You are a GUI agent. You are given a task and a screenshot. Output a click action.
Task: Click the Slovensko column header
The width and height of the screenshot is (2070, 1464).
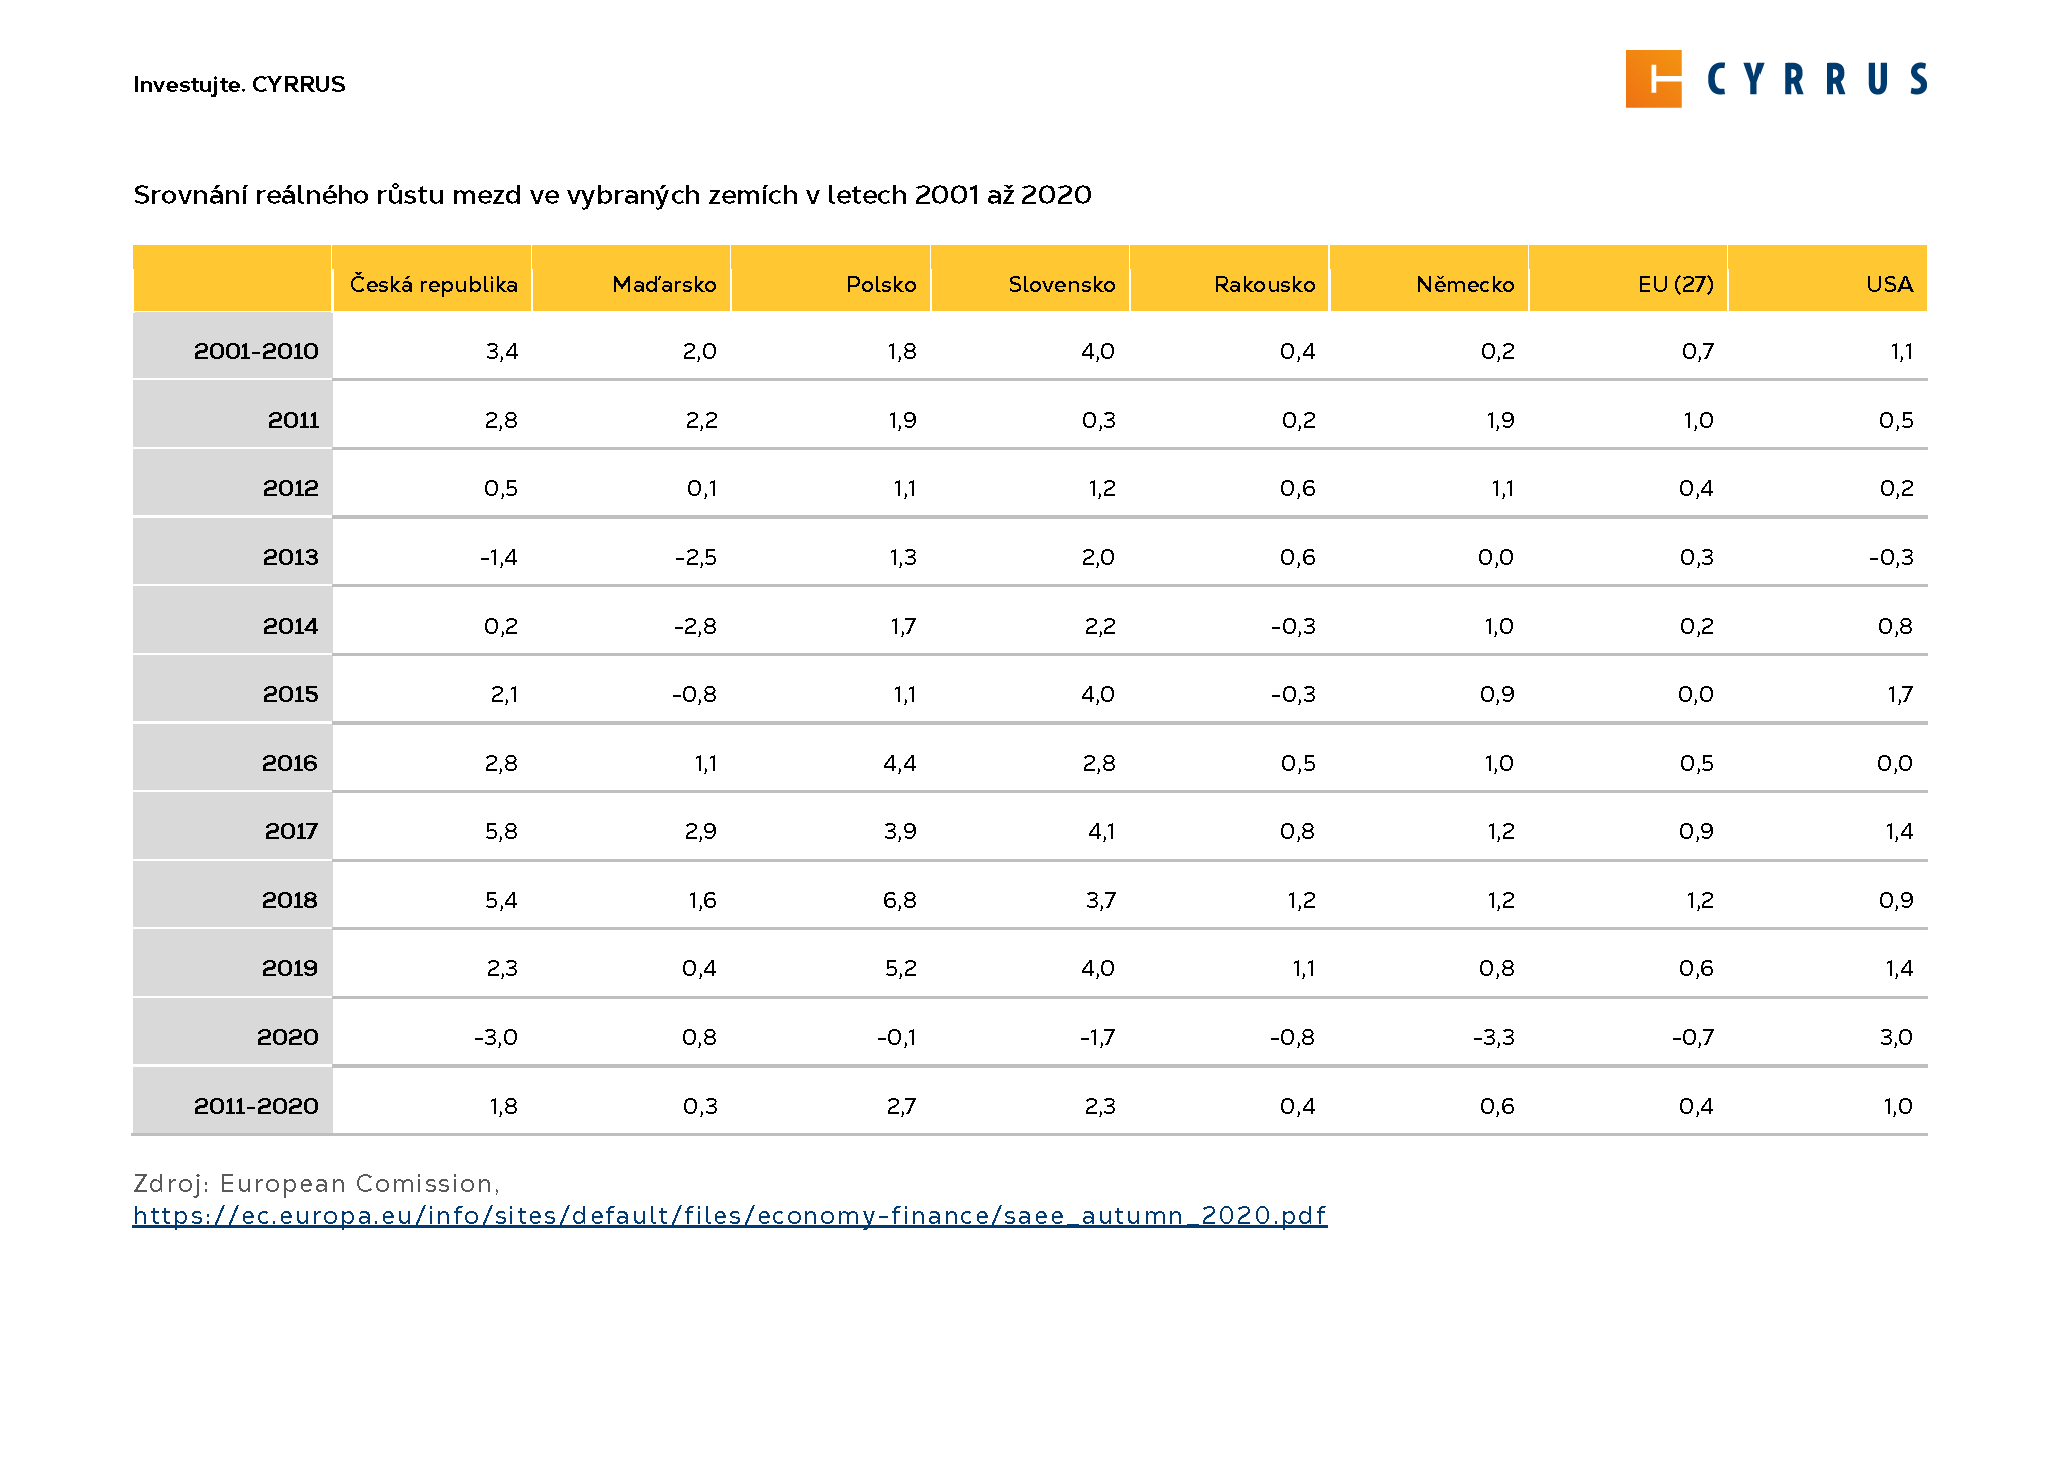click(1061, 284)
